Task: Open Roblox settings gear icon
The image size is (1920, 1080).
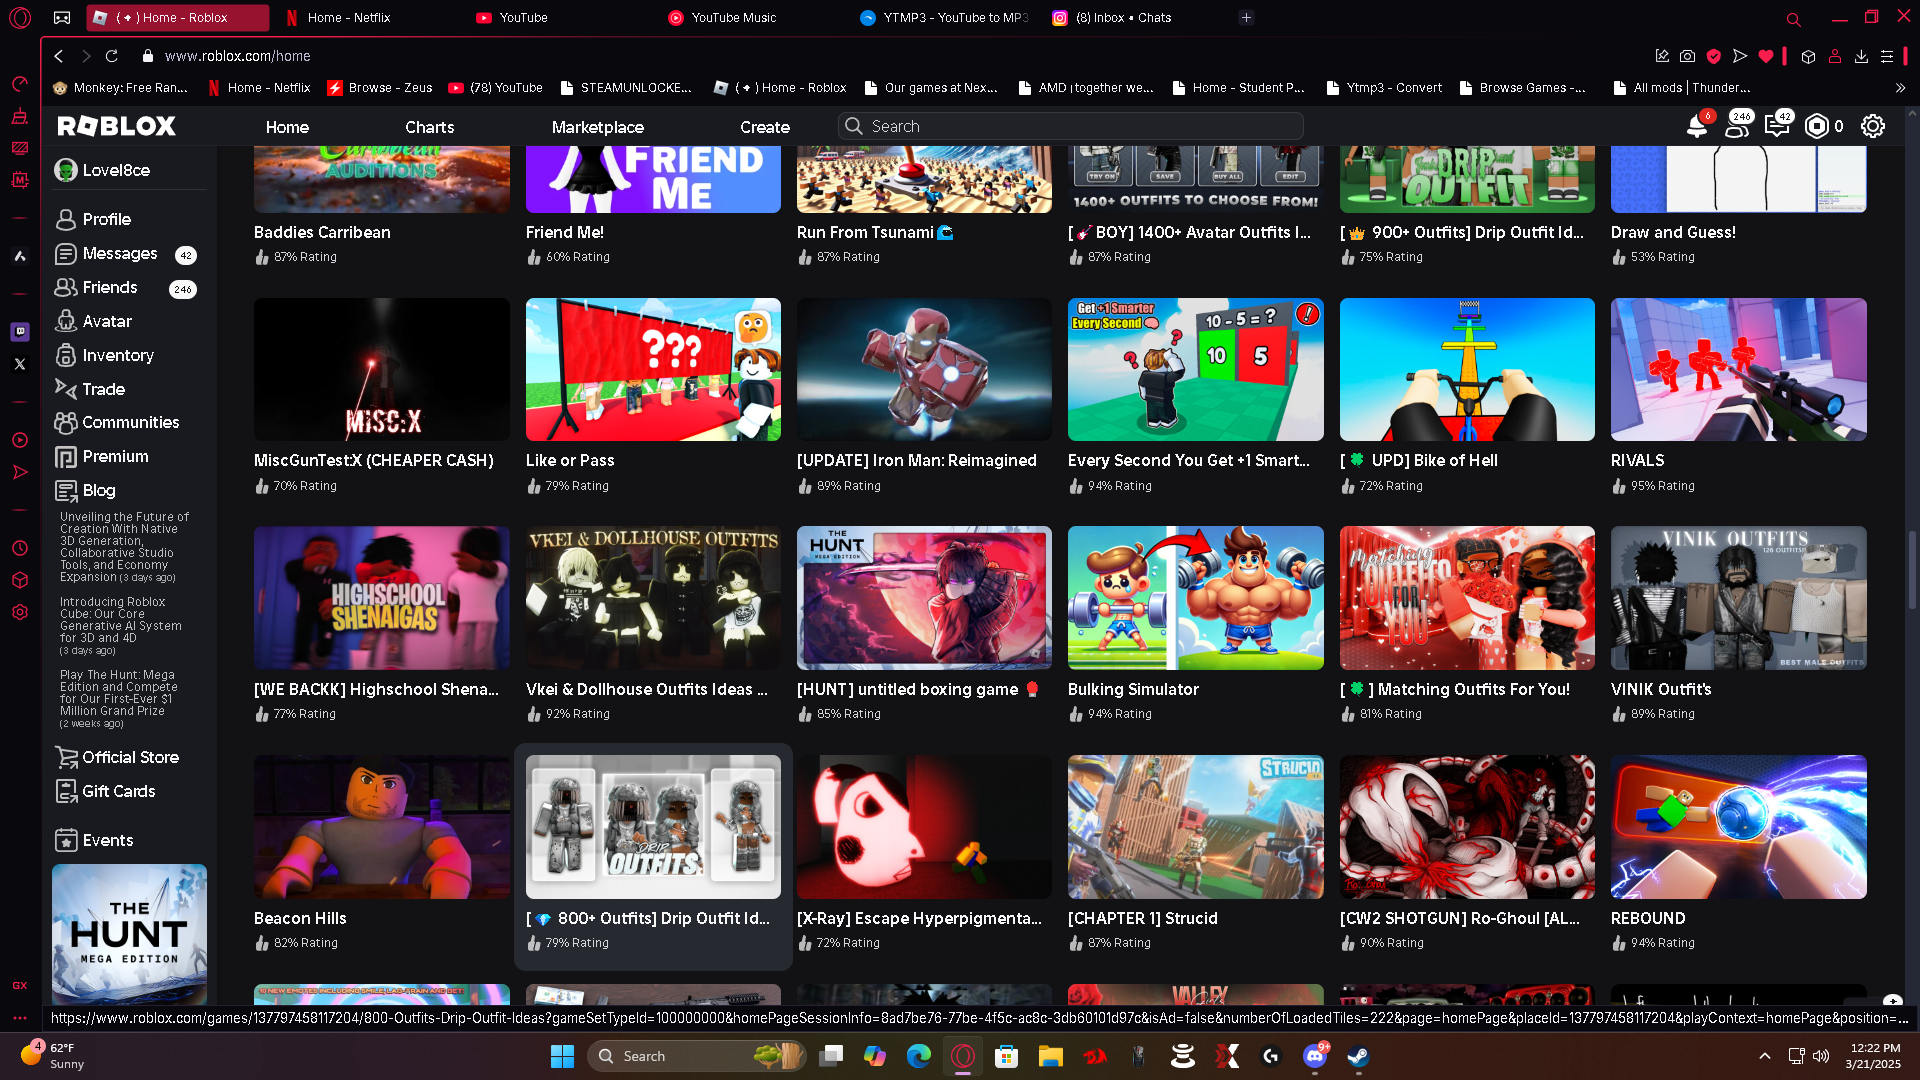Action: tap(1872, 126)
